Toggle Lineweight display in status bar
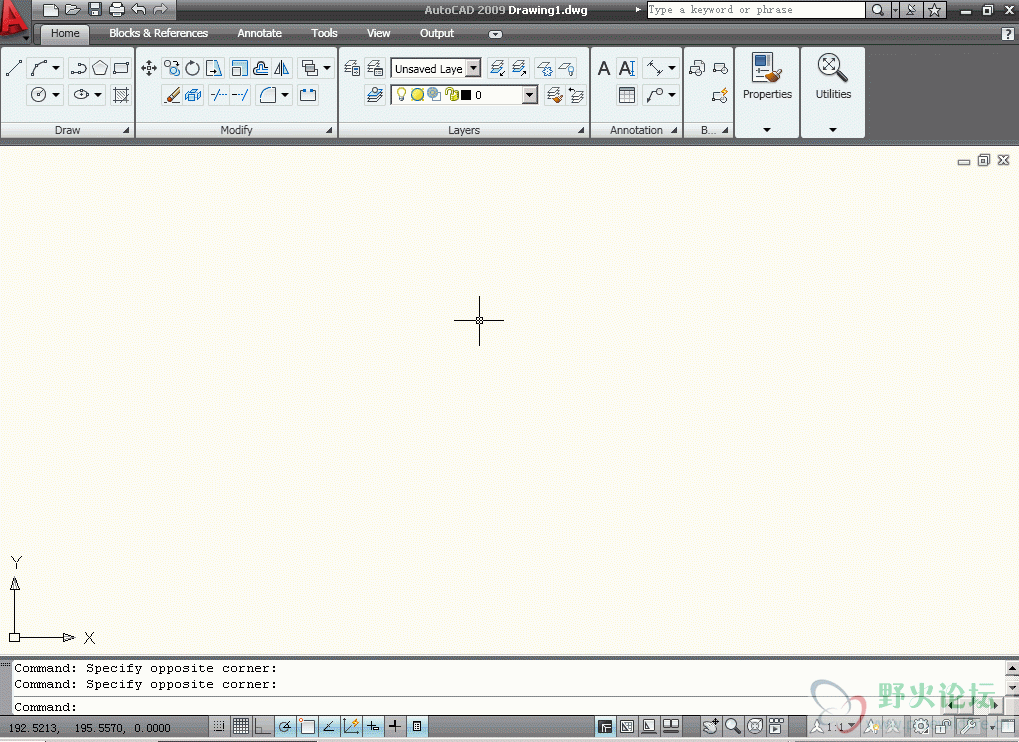The image size is (1019, 742). pyautogui.click(x=394, y=726)
